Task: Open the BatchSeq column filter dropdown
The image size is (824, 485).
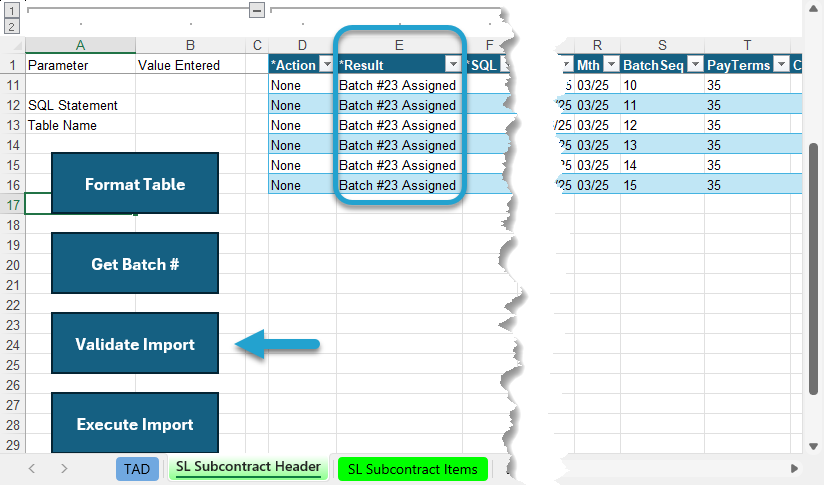Action: coord(695,65)
